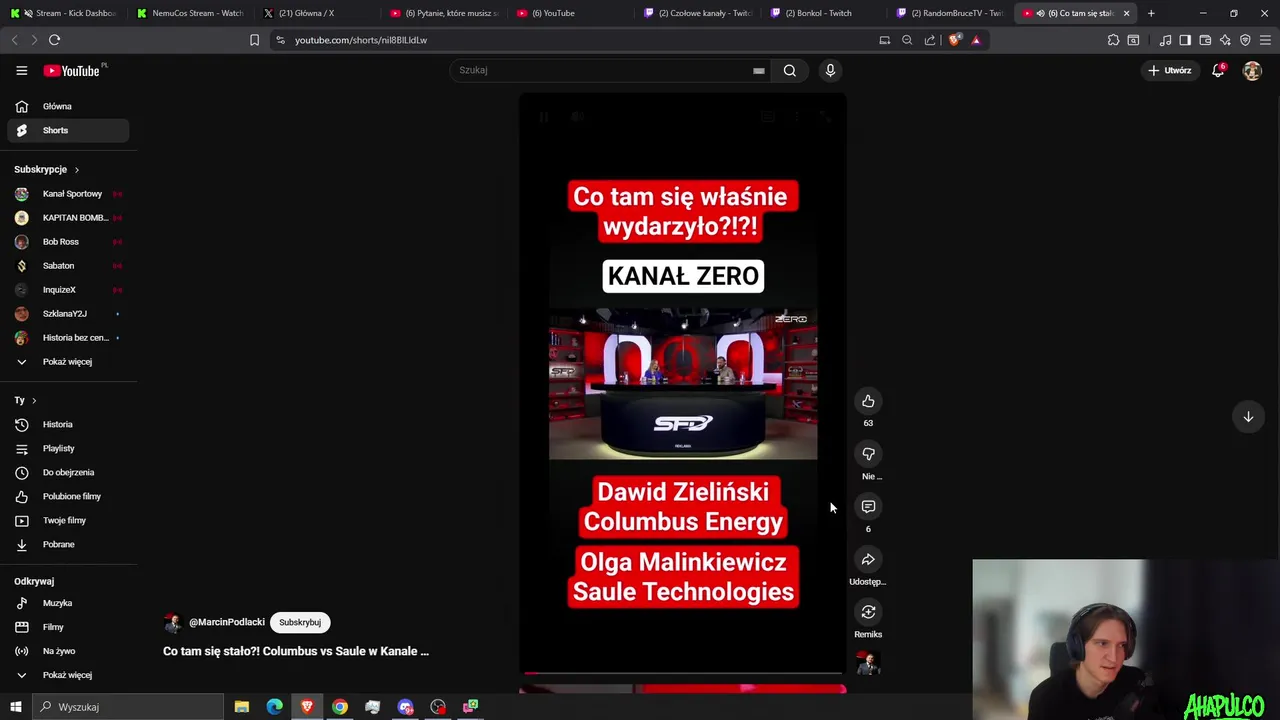Open the Windows Start menu
1280x720 pixels.
(15, 707)
